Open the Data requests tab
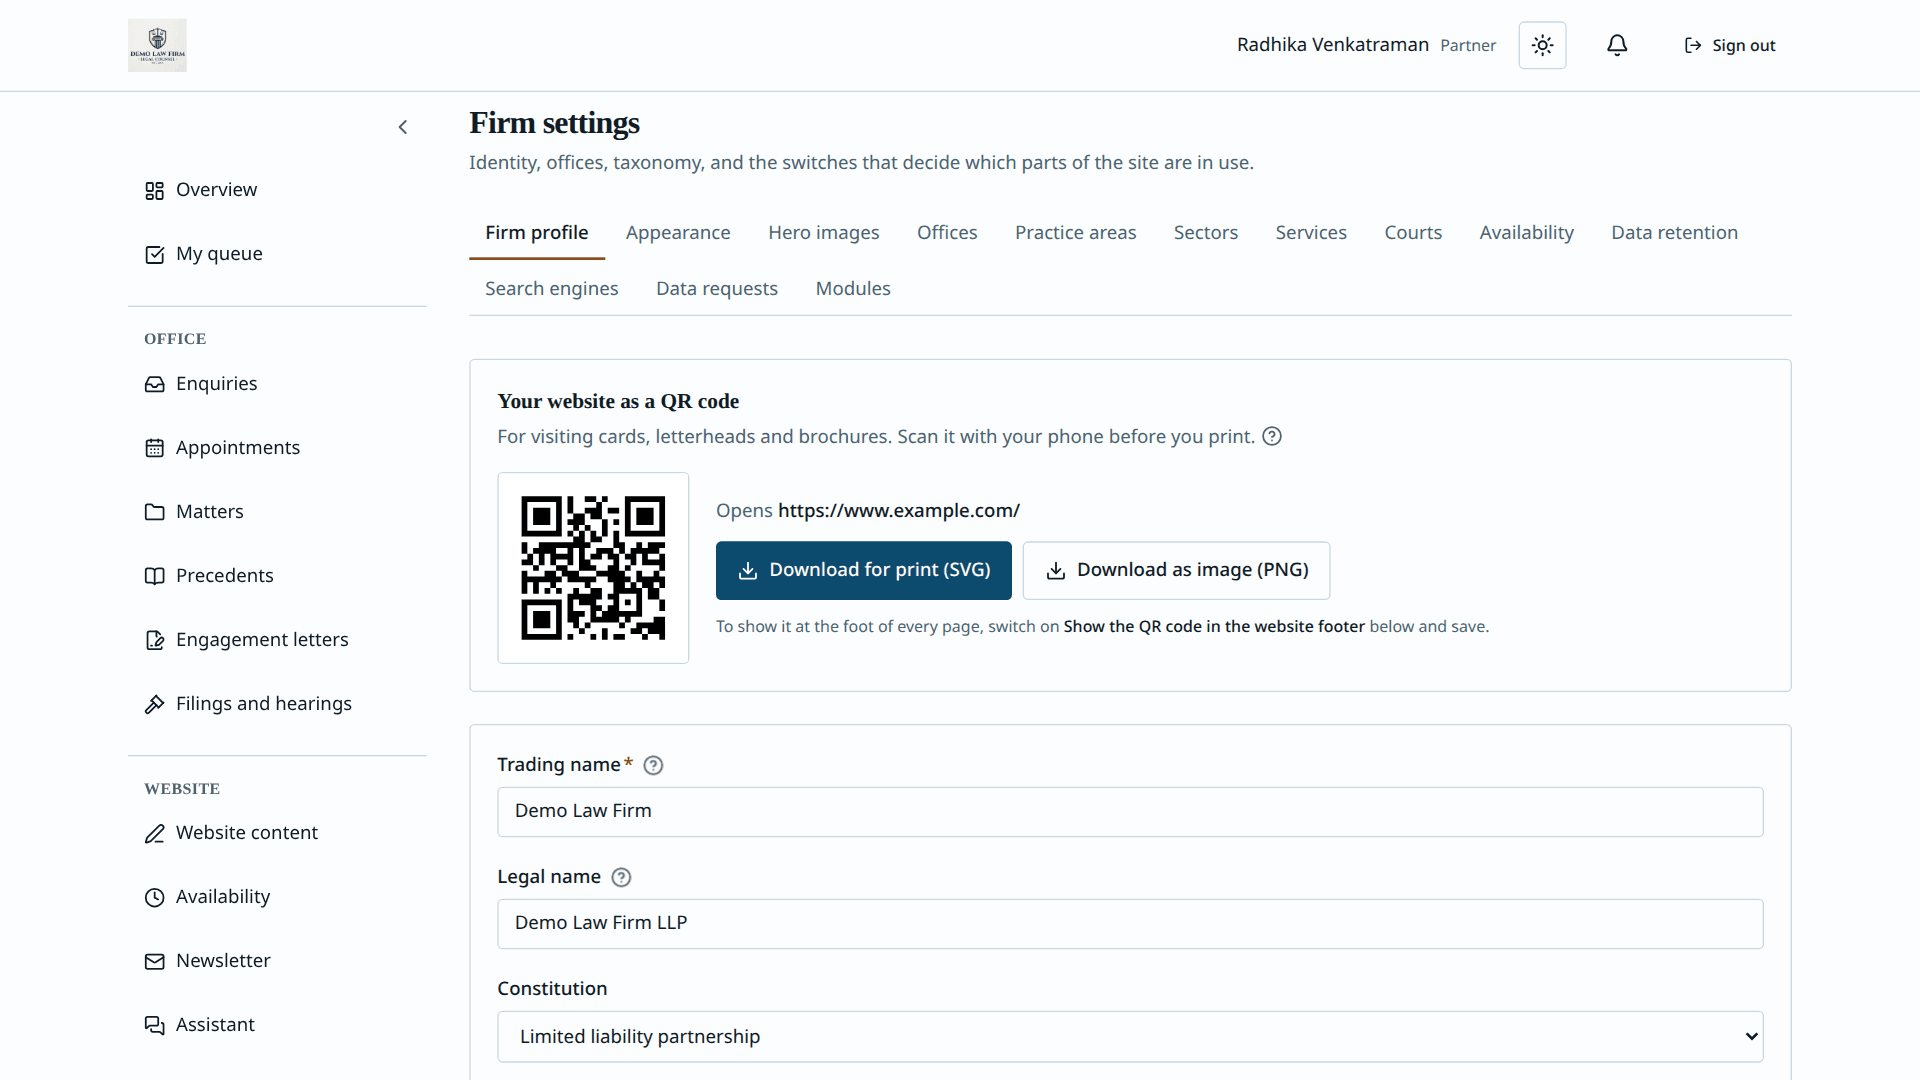Viewport: 1920px width, 1080px height. click(x=717, y=289)
